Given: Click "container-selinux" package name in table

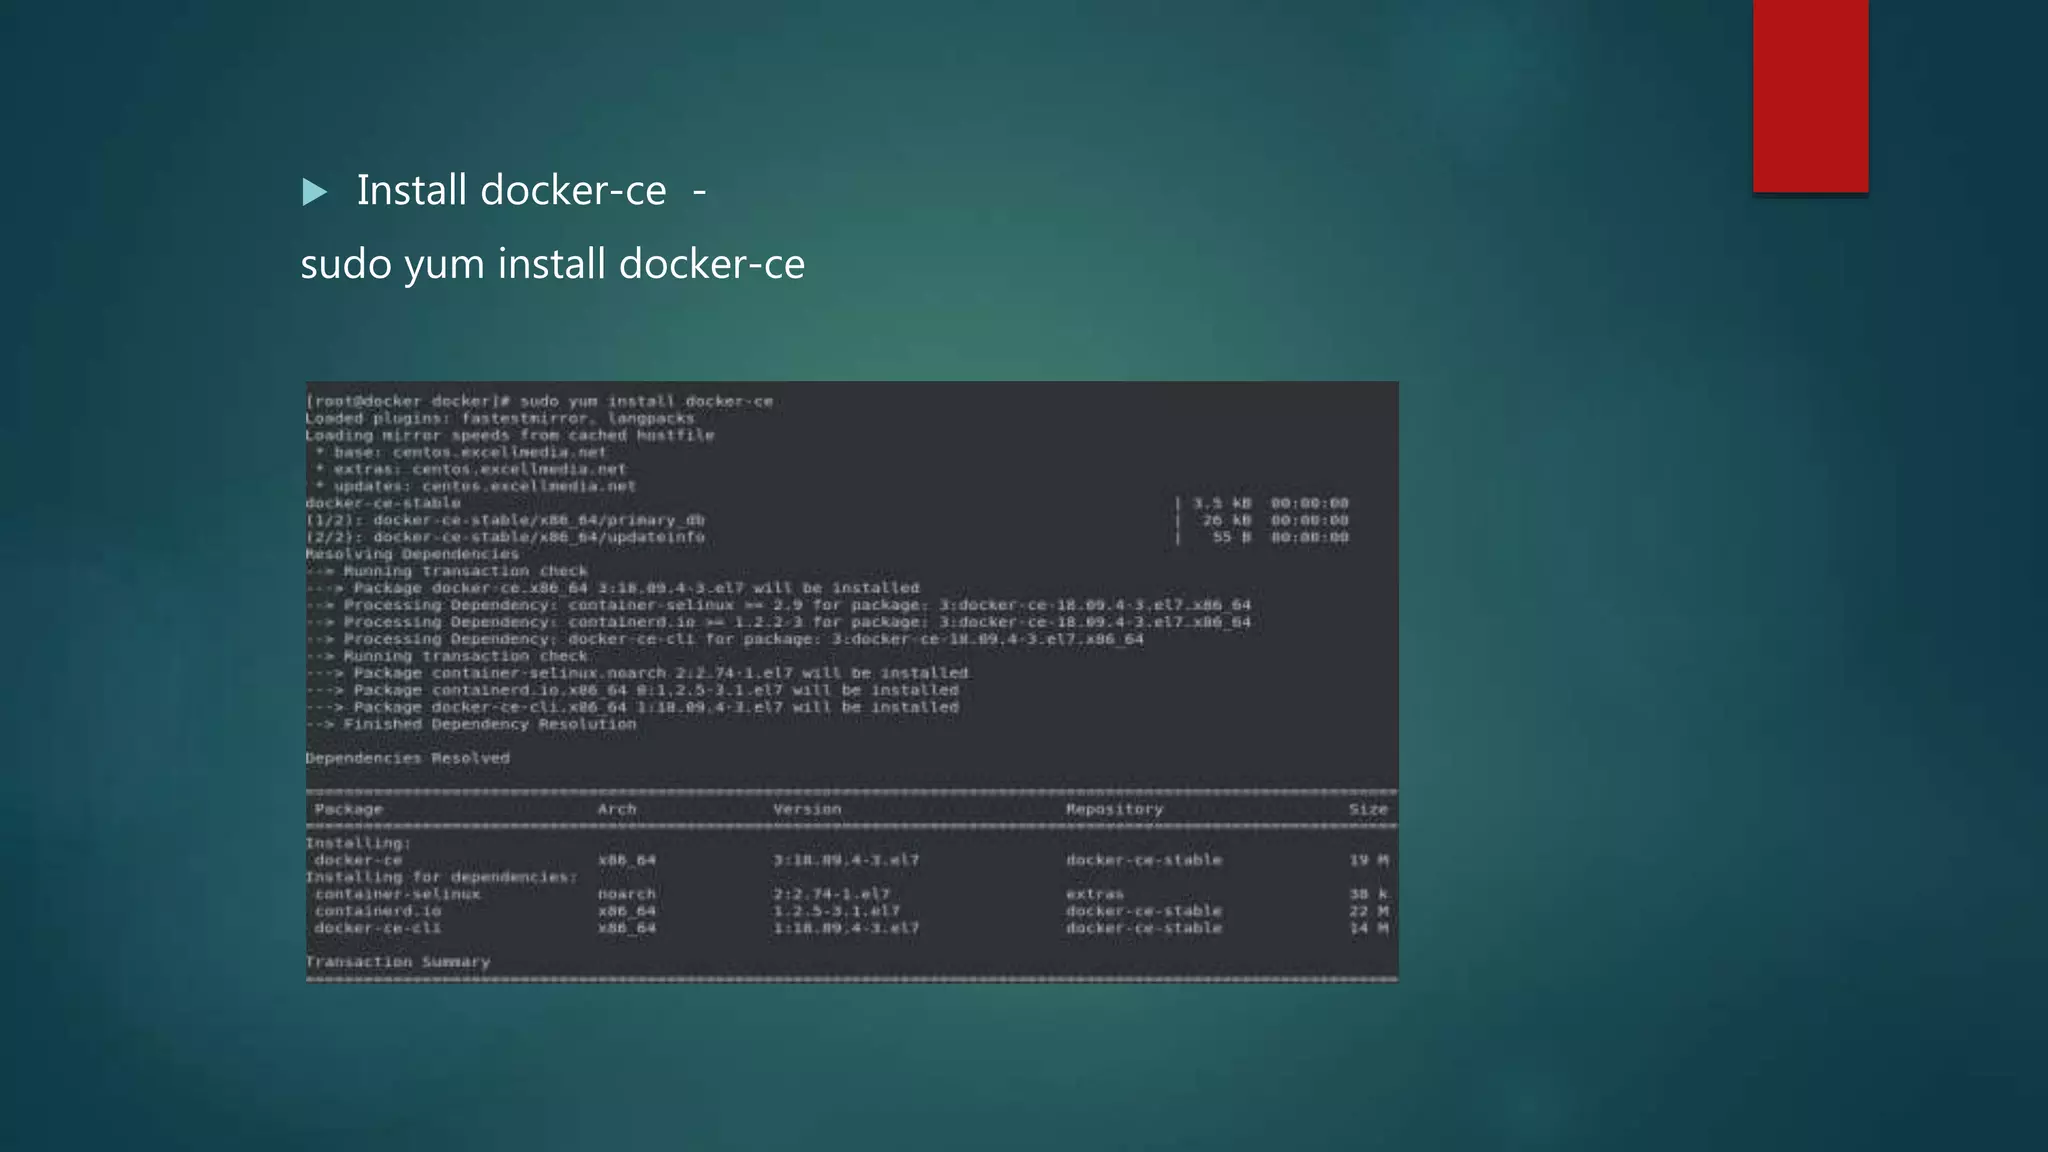Looking at the screenshot, I should pyautogui.click(x=397, y=894).
